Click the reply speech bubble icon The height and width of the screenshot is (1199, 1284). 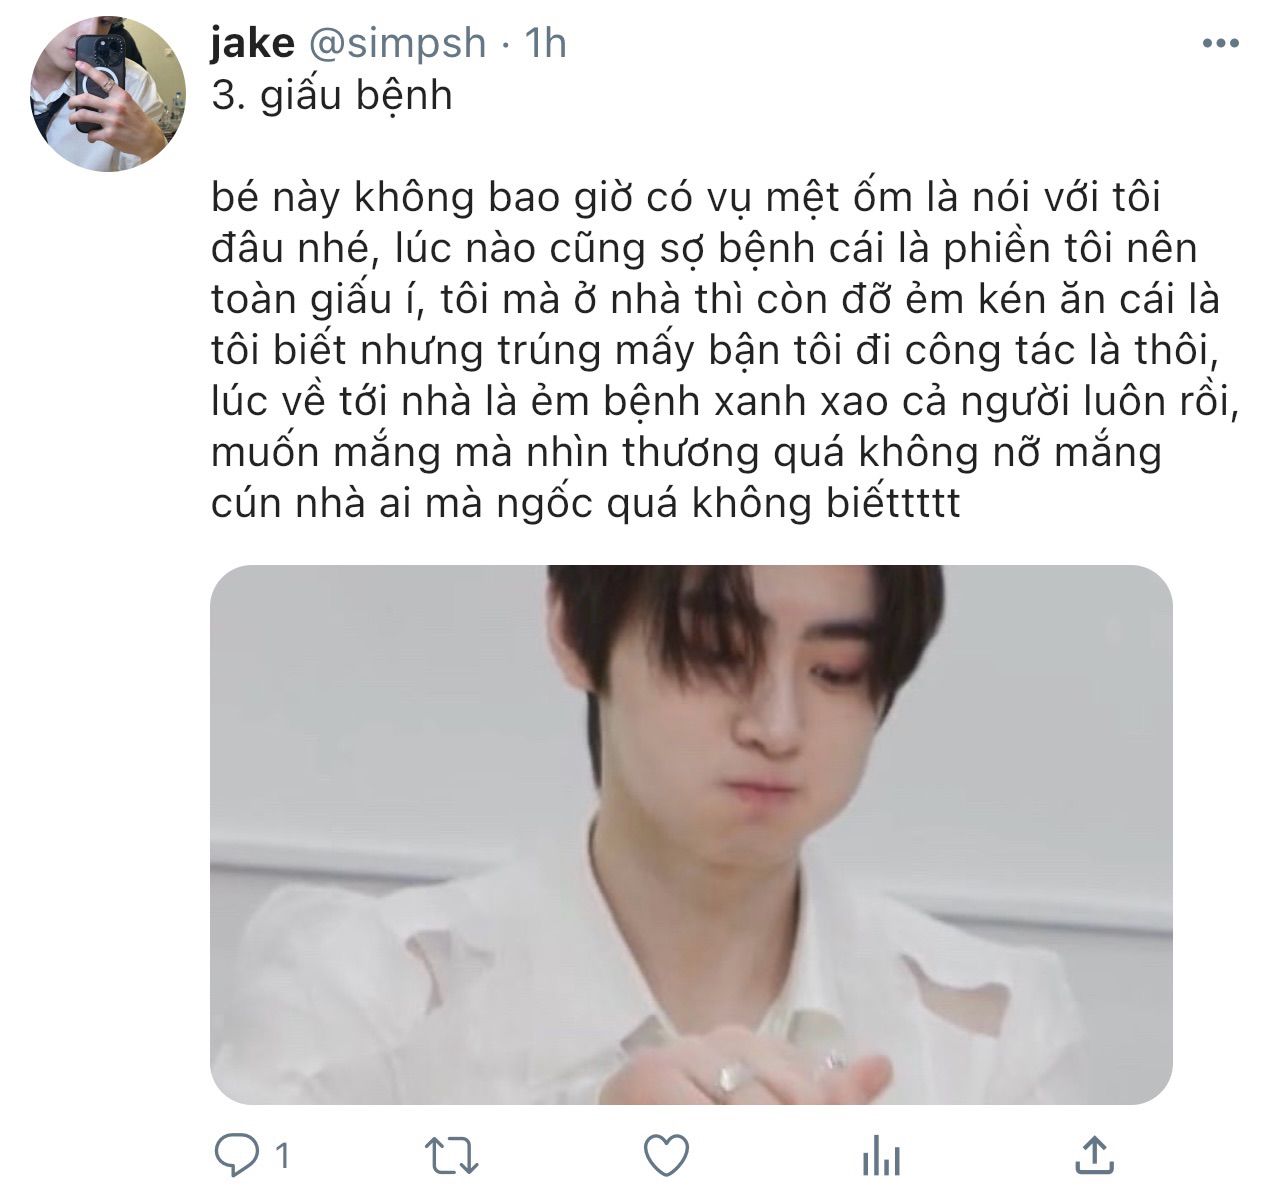pos(238,1156)
